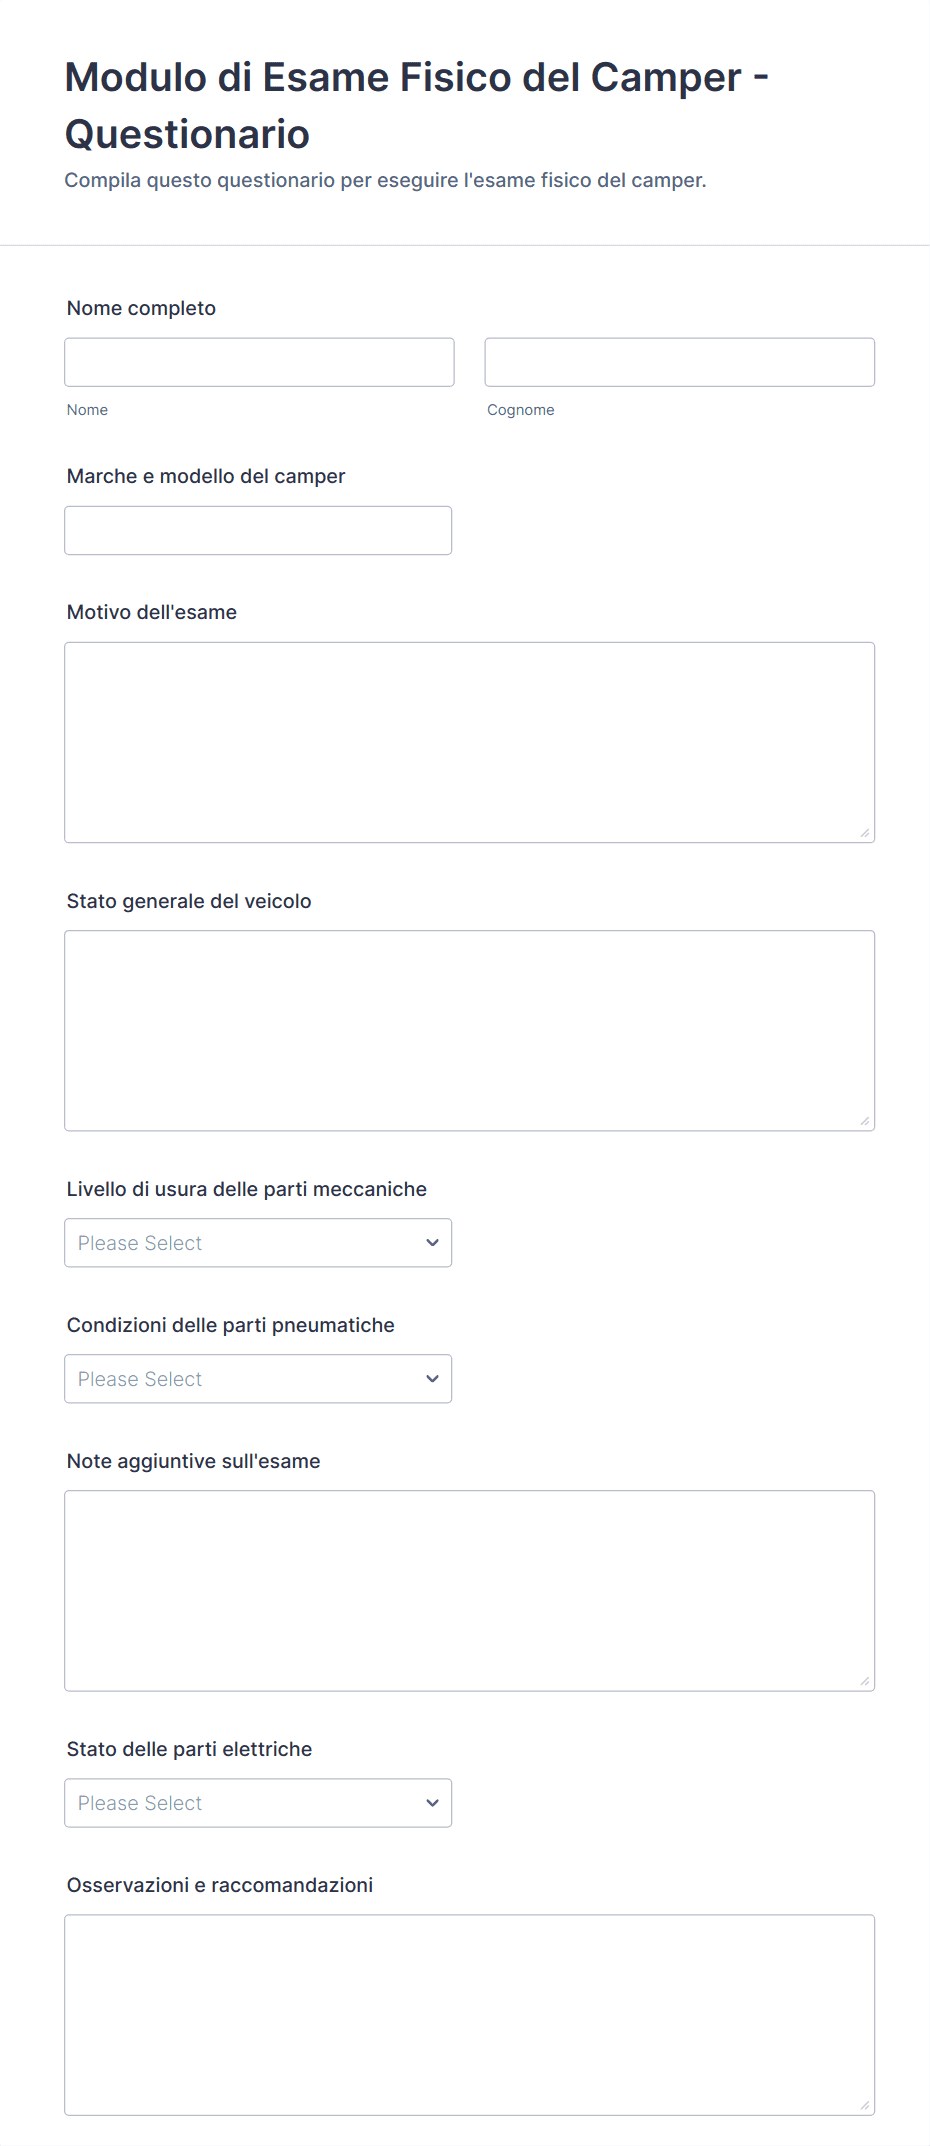Focus the Marche e modello del camper field
Screen dimensions: 930x2146
[258, 530]
